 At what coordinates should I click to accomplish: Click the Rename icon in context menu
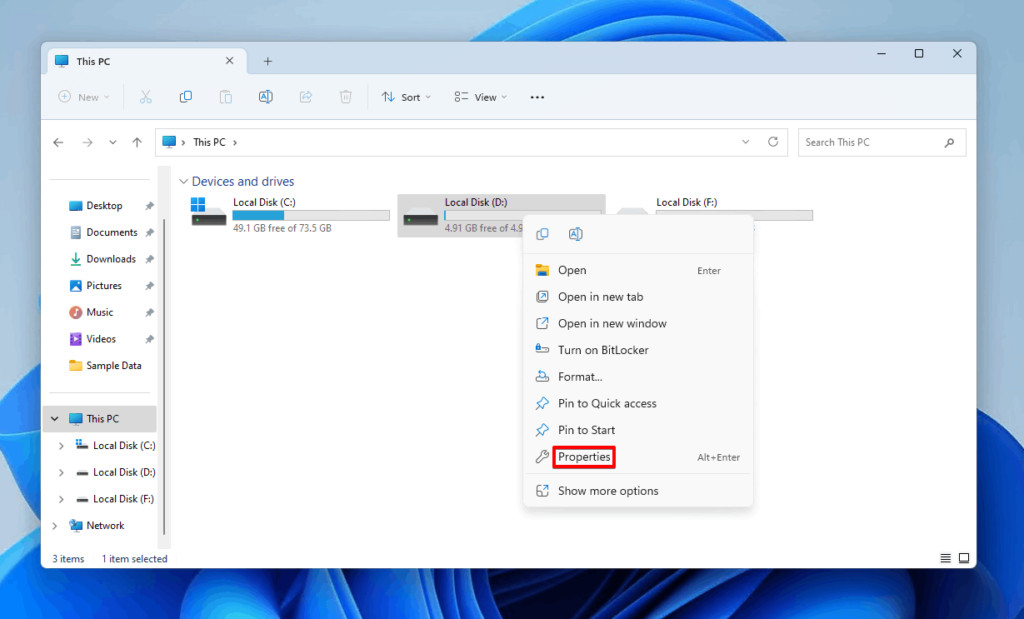coord(575,234)
